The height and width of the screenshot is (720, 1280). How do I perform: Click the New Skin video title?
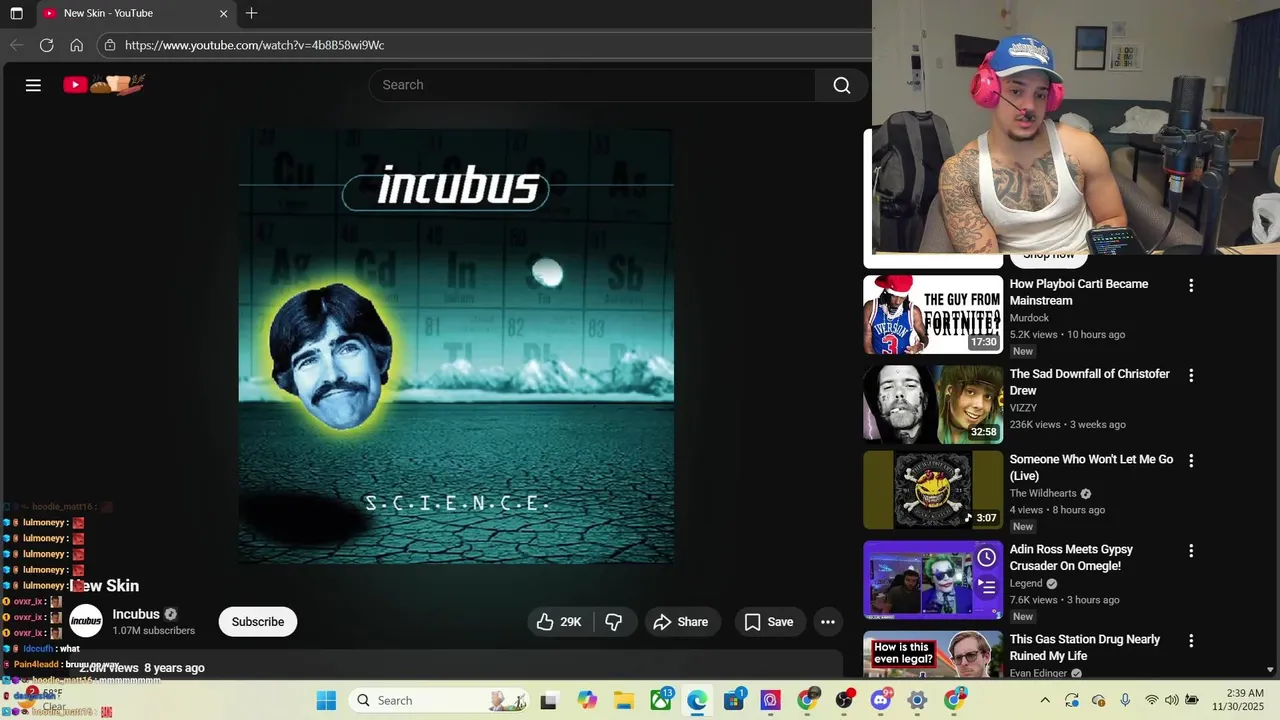[x=104, y=586]
